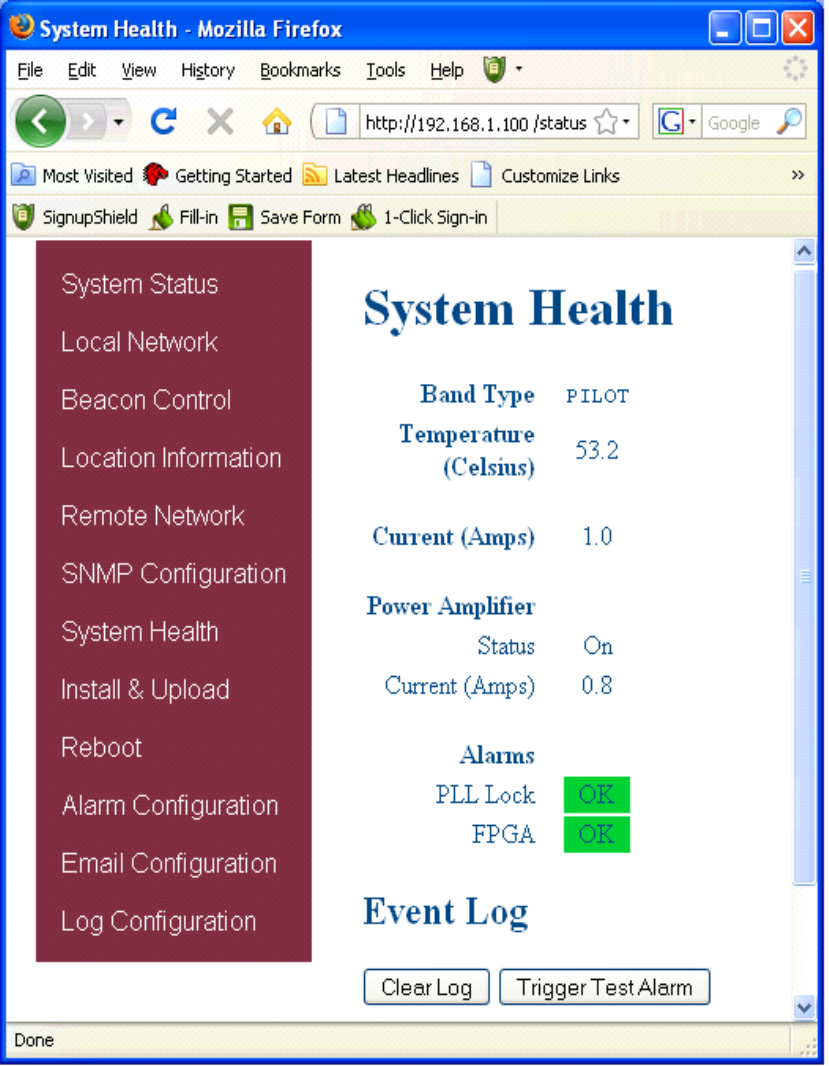This screenshot has width=829, height=1066.
Task: Open the address bar history dropdown
Action: pyautogui.click(x=627, y=123)
